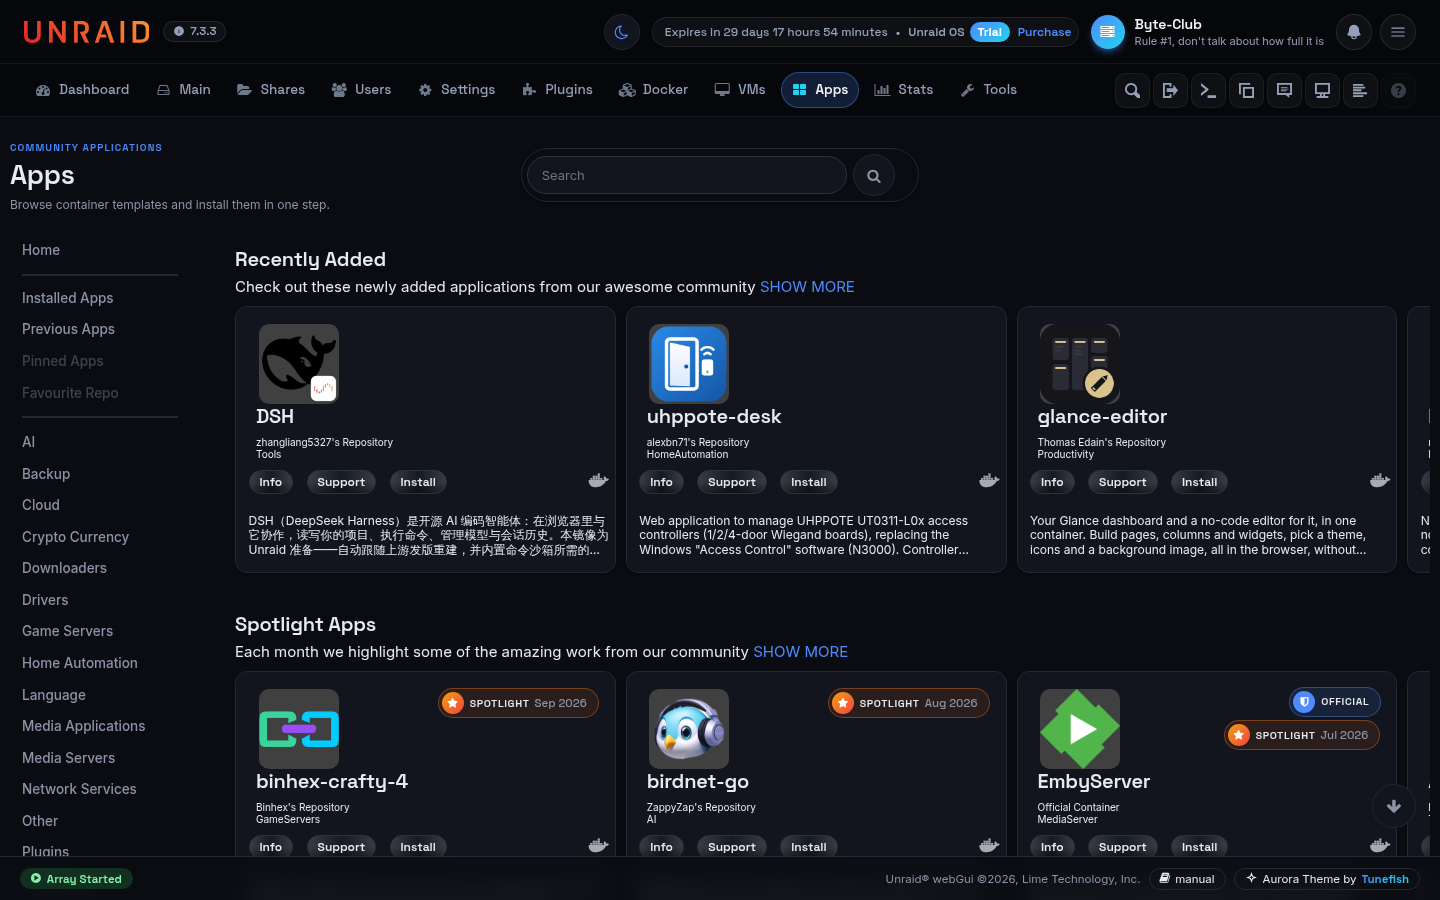Click the copy windows icon in toolbar
1440x900 pixels.
click(1246, 90)
